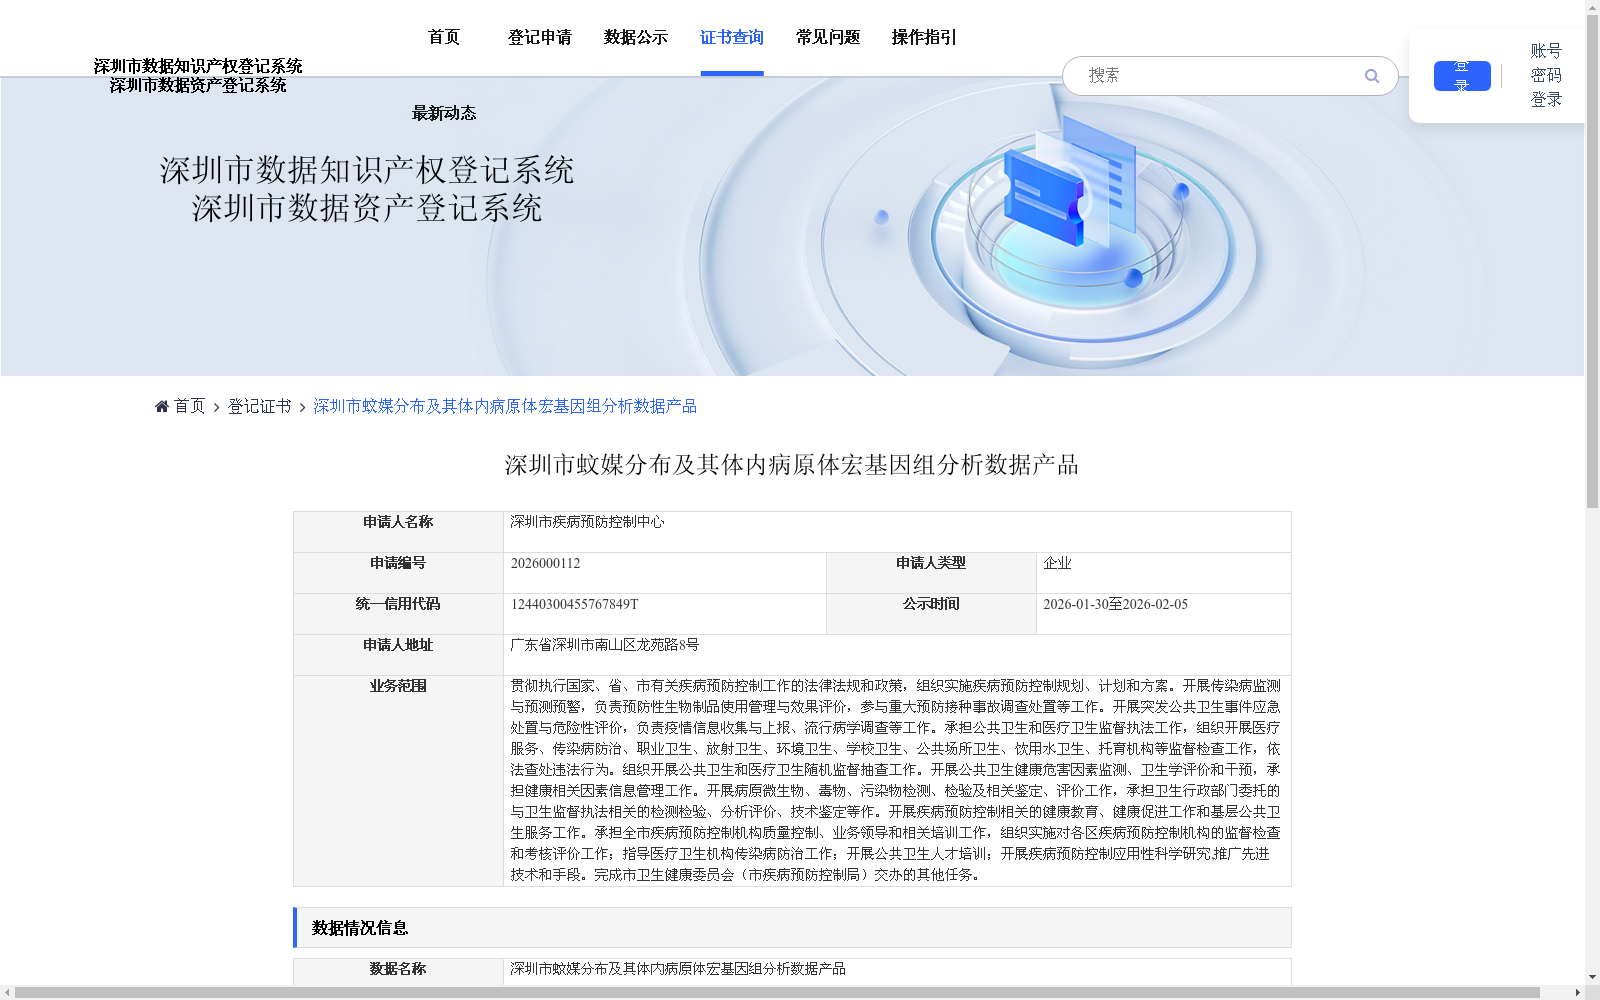
Task: Click the 账号密码登录 link
Action: [x=1546, y=75]
